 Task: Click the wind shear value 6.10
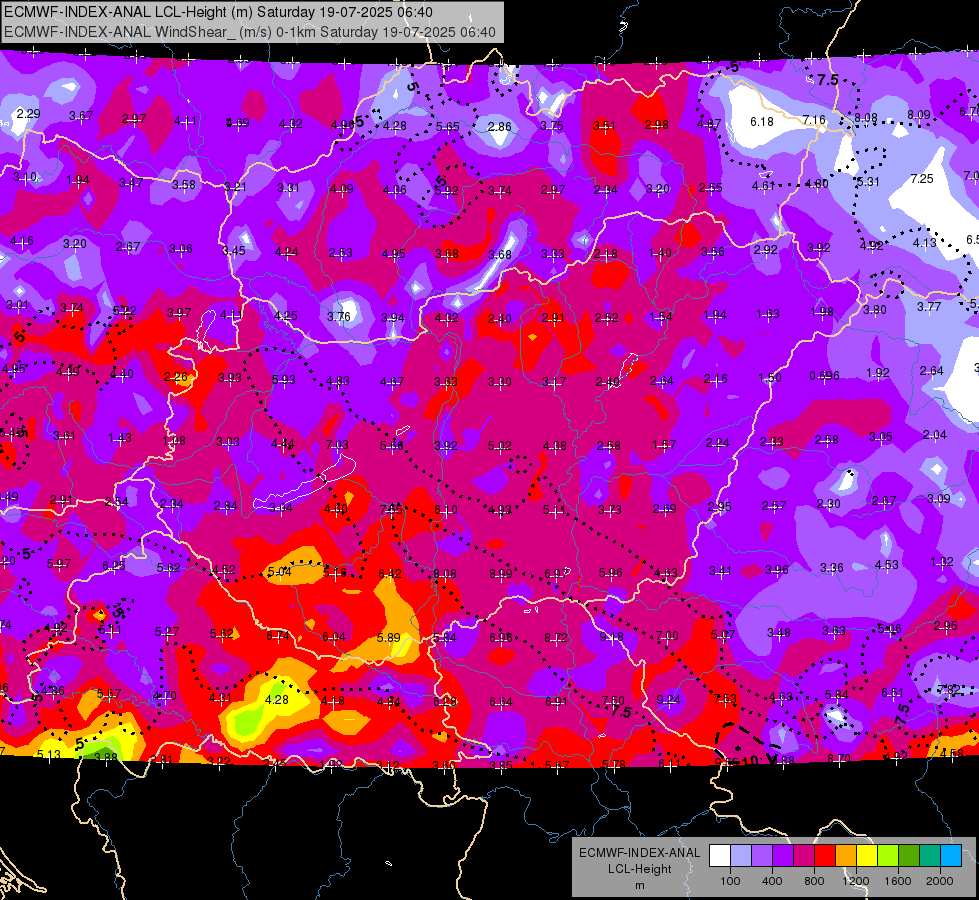[x=446, y=510]
